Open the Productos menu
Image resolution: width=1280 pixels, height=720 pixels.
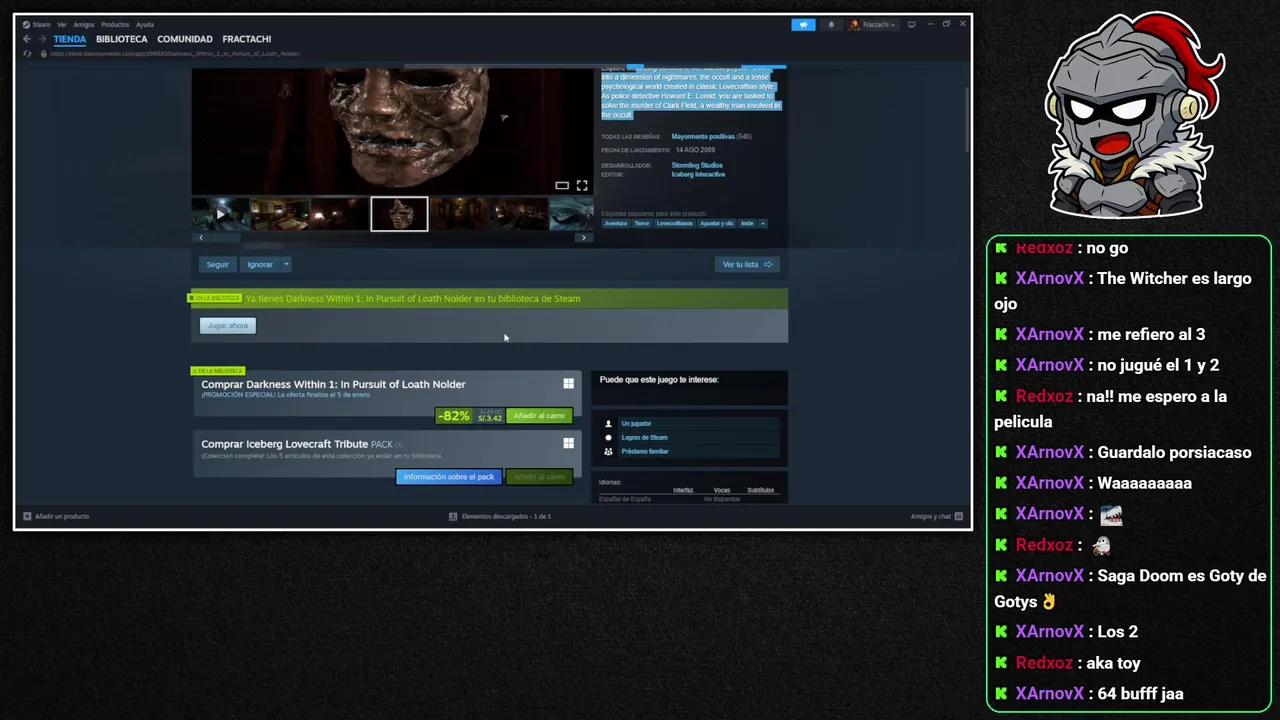115,24
